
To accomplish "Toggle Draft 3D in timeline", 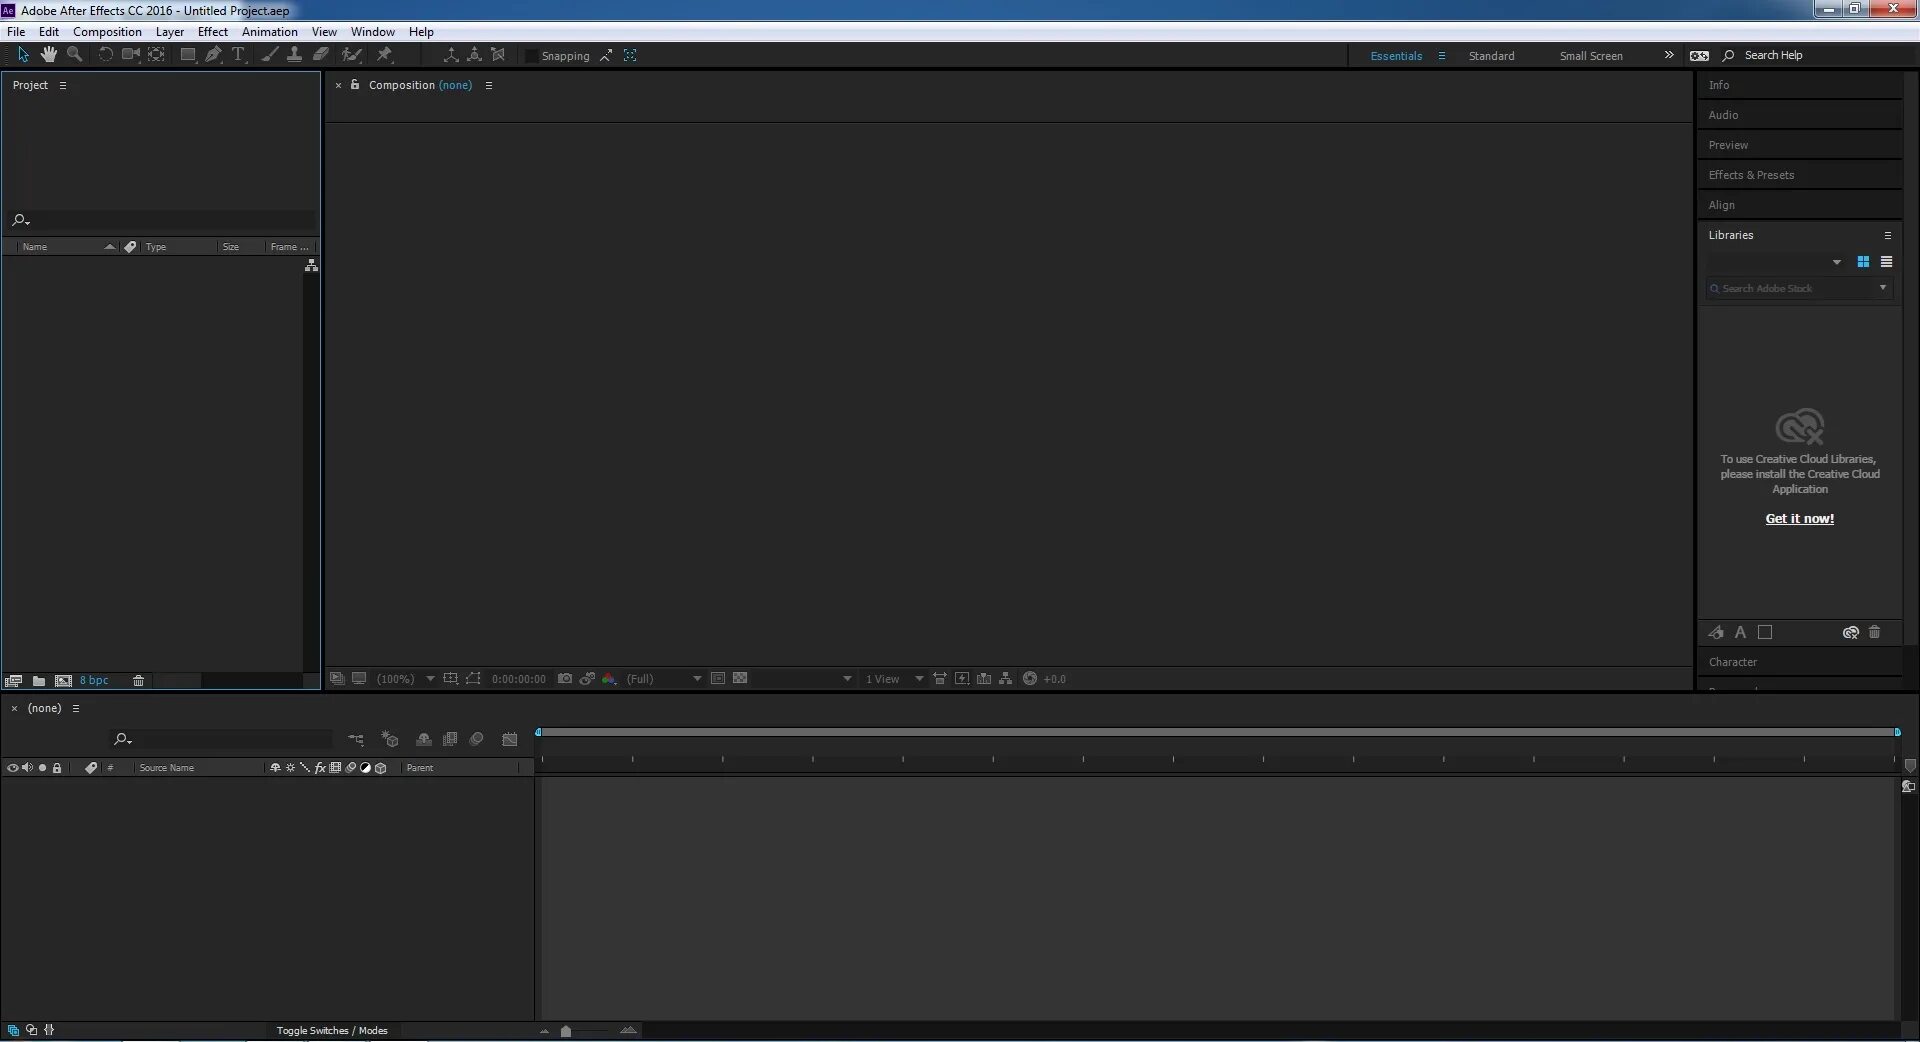I will [390, 739].
